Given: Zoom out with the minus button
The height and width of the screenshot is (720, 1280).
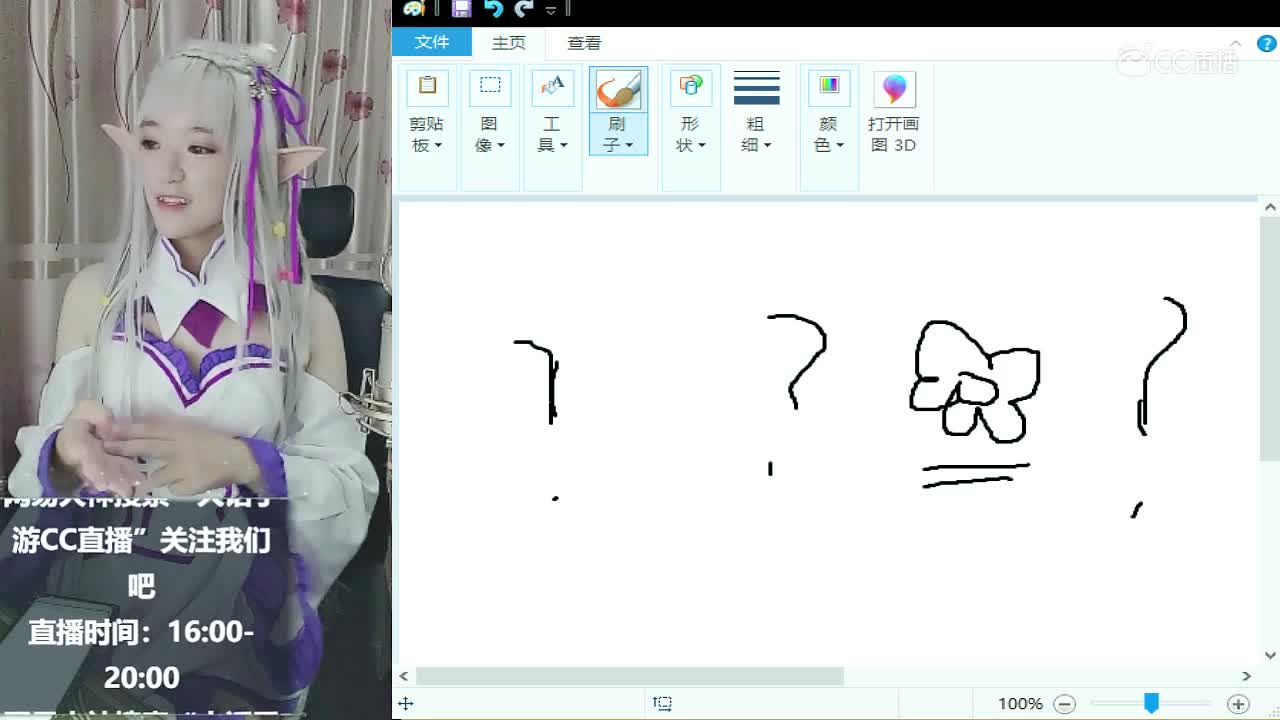Looking at the screenshot, I should 1065,704.
